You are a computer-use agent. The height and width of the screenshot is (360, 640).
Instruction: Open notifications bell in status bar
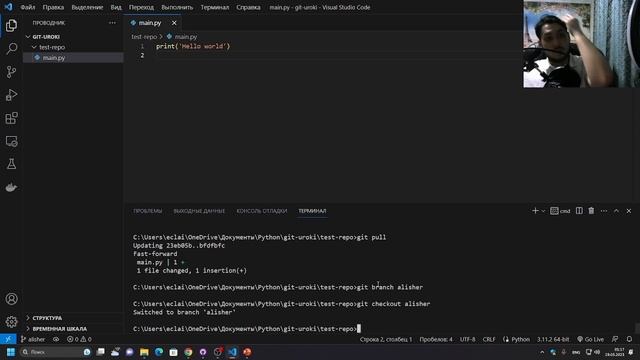click(629, 339)
